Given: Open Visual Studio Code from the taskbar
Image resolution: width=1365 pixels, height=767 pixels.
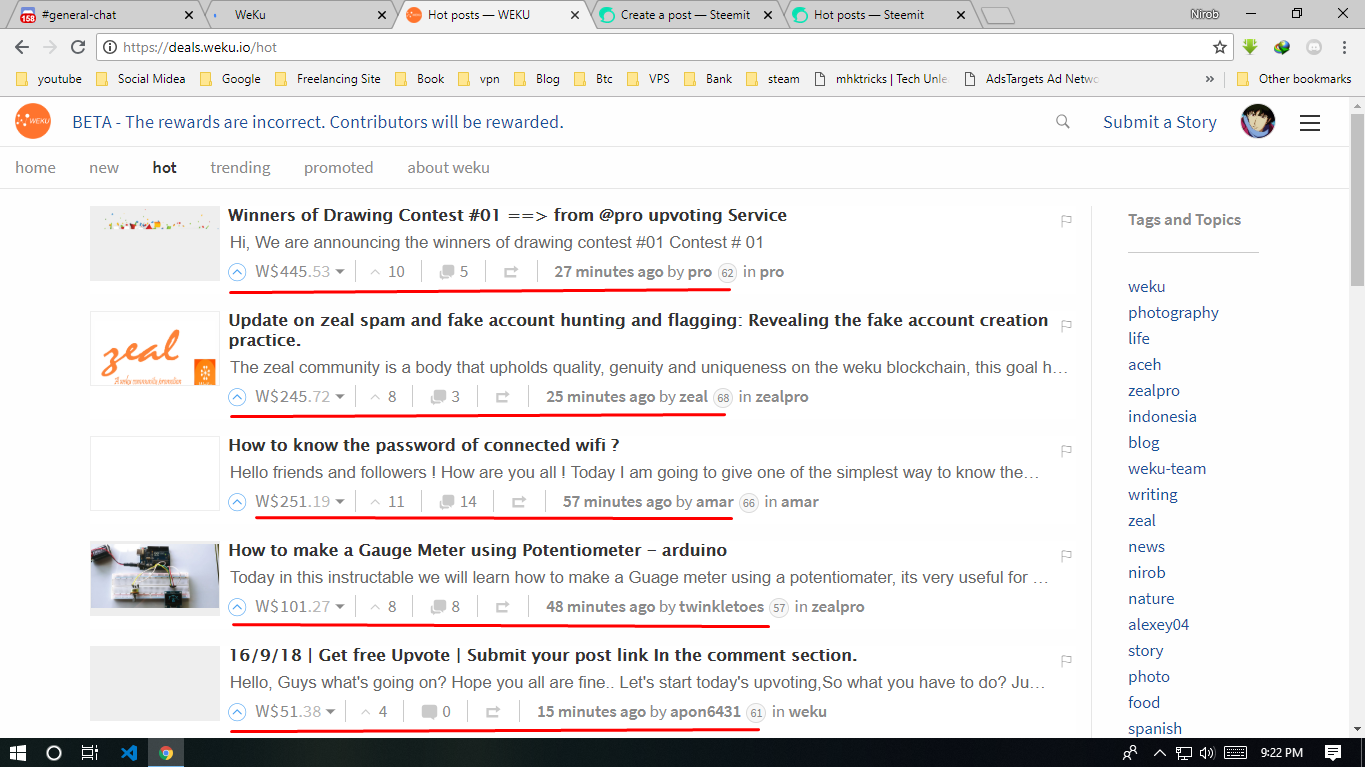Looking at the screenshot, I should click(128, 753).
